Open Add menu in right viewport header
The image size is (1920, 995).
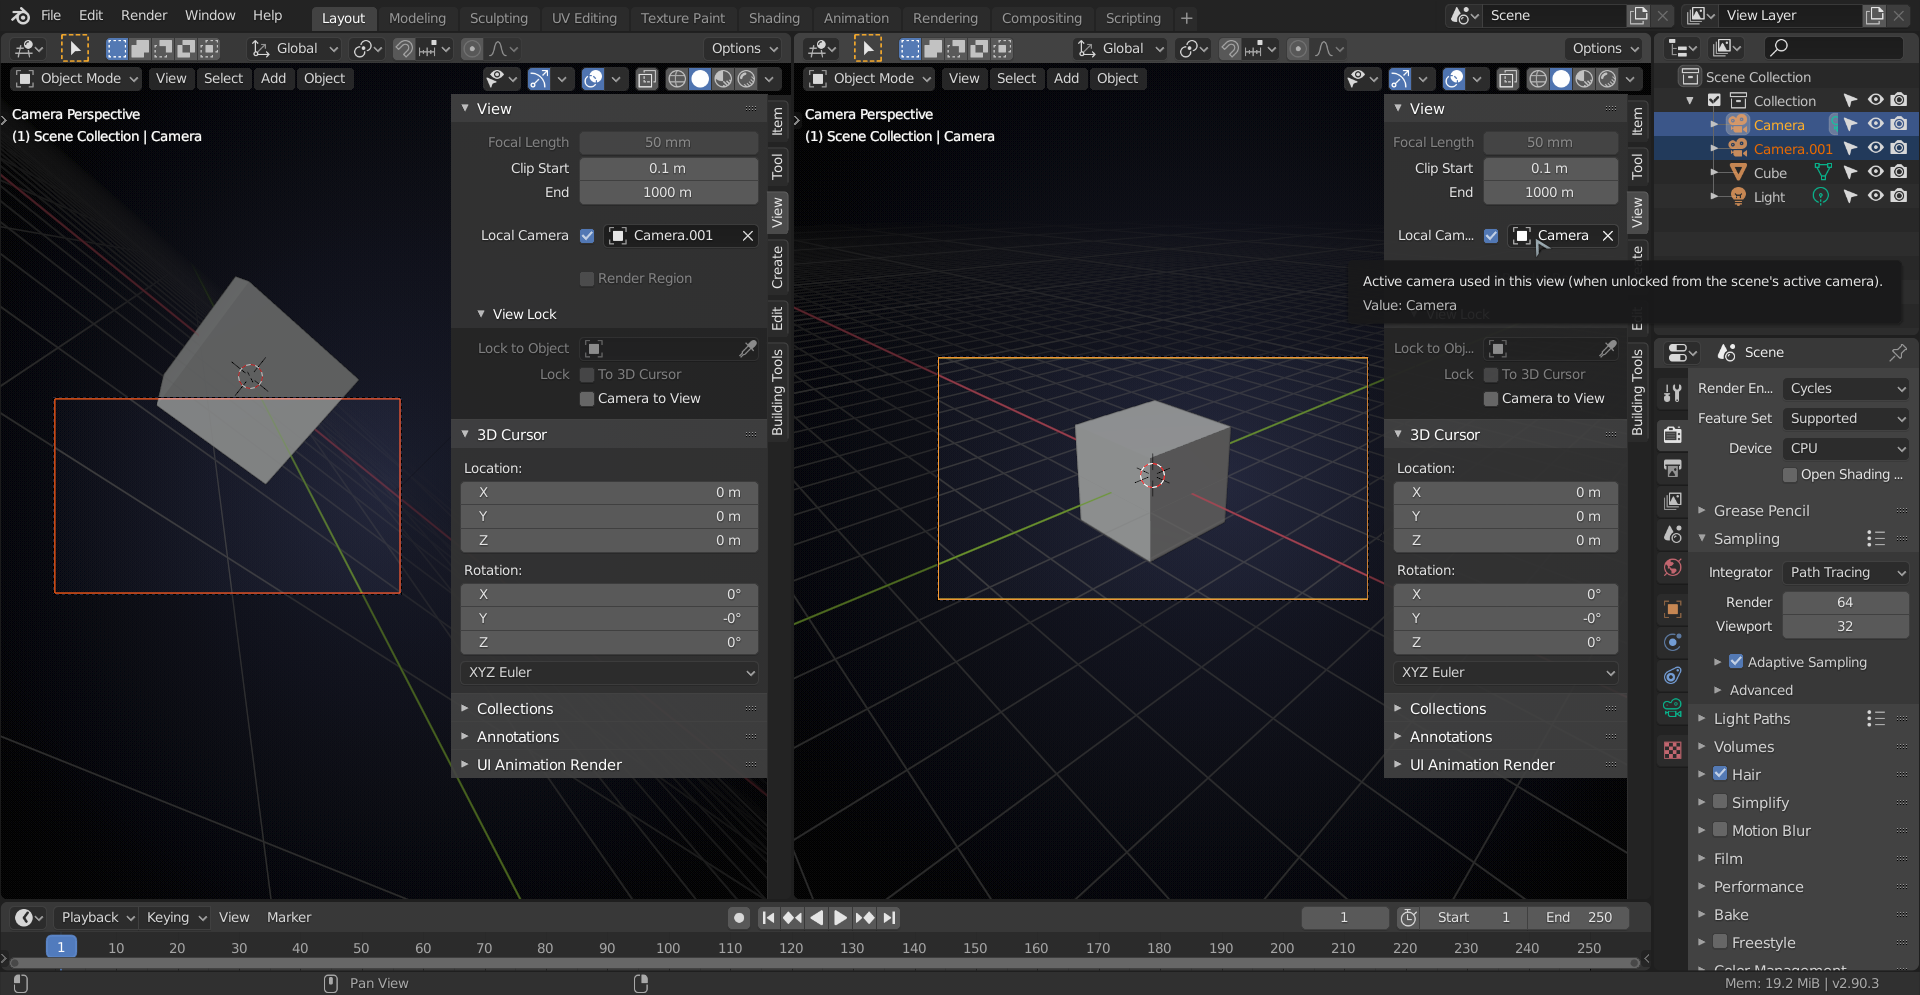(x=1066, y=79)
